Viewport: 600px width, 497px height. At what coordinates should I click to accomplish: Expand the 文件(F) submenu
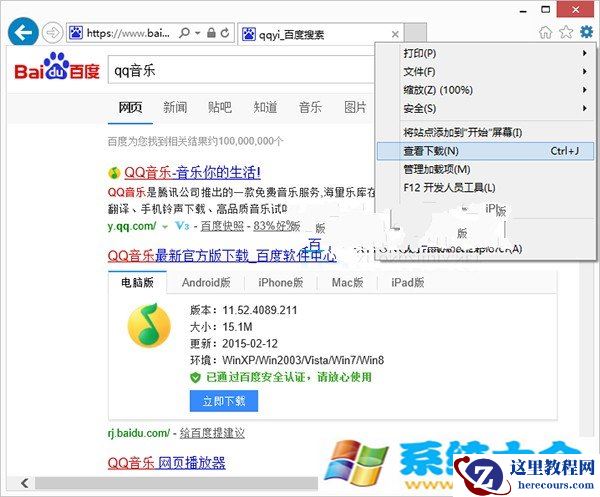[x=486, y=72]
